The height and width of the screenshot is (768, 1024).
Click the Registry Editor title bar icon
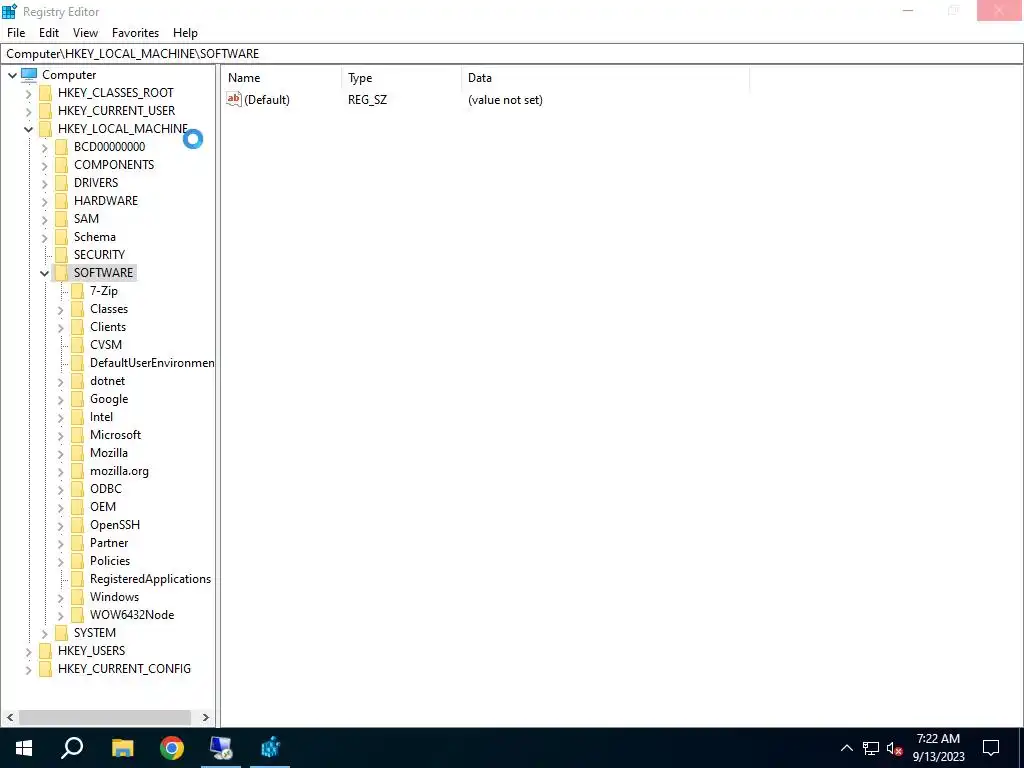(x=9, y=11)
